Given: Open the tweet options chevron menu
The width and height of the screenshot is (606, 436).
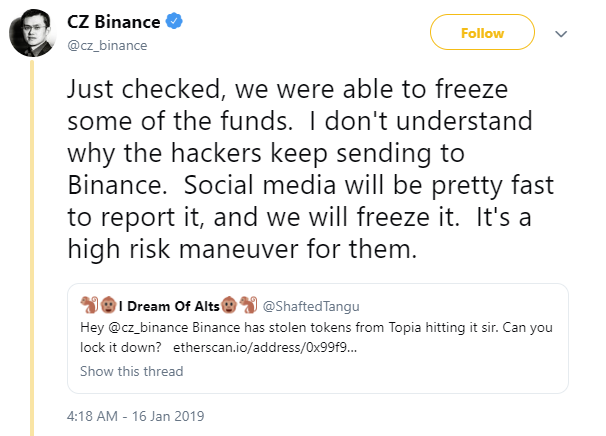Looking at the screenshot, I should [x=560, y=33].
